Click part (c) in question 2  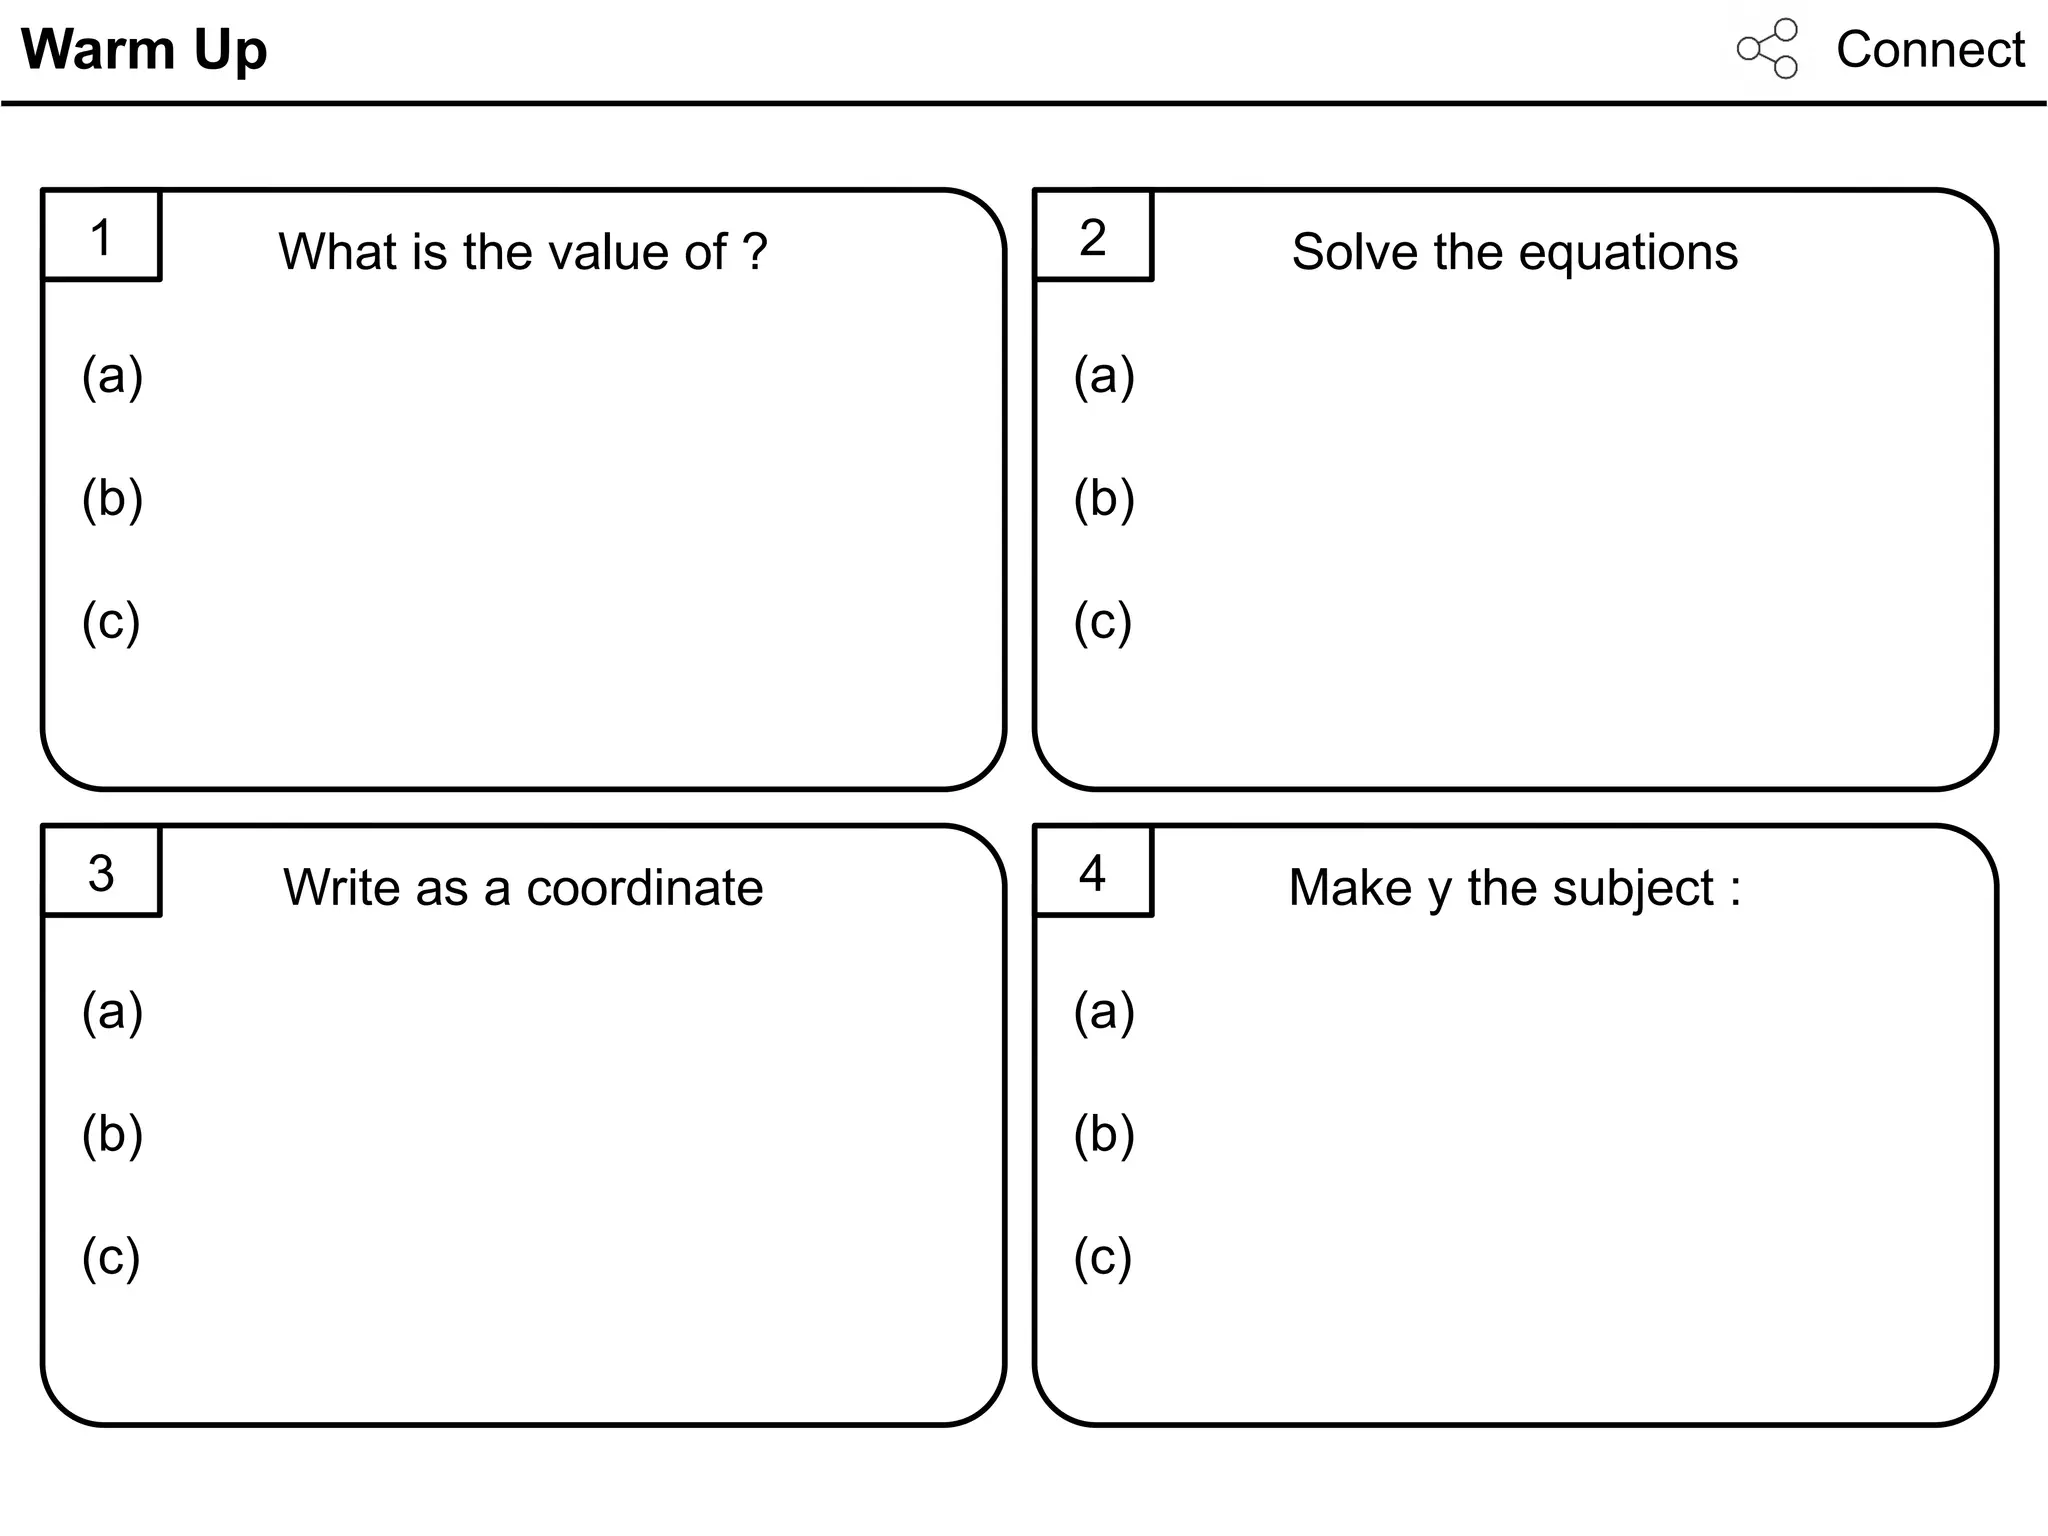click(x=1103, y=621)
